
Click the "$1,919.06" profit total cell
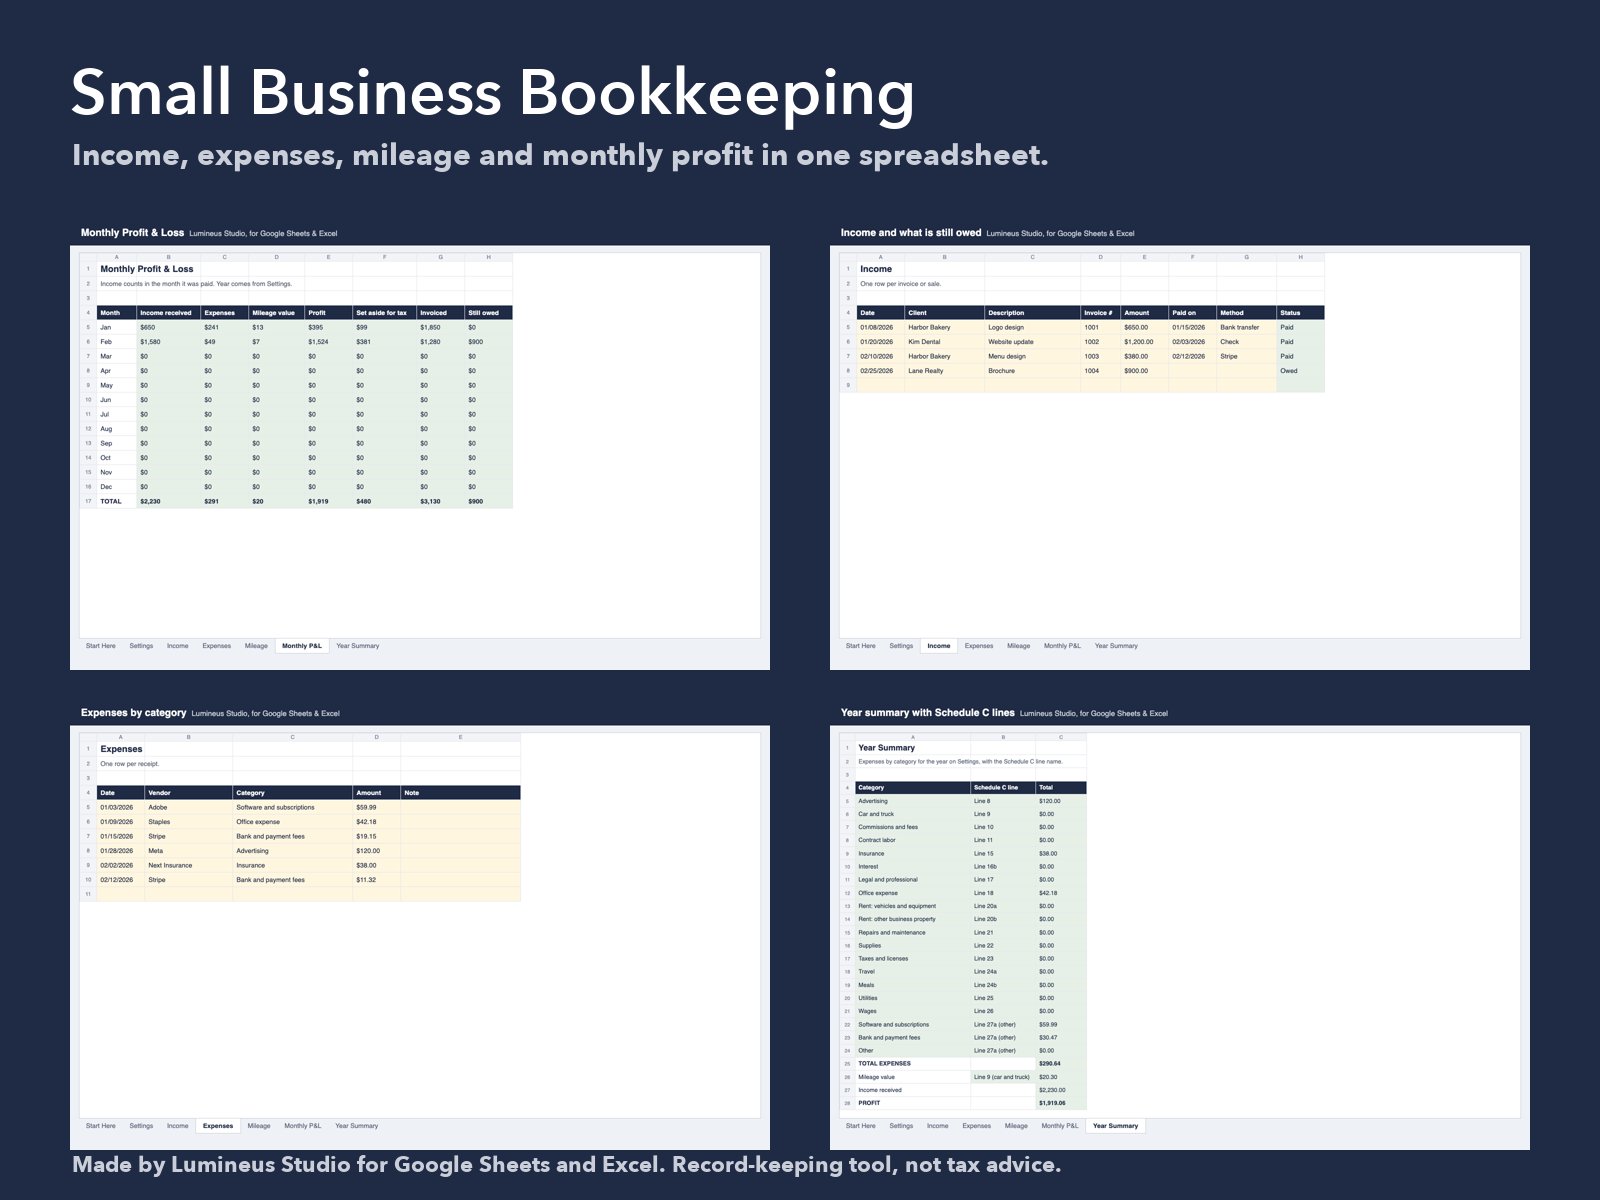coord(1061,1103)
